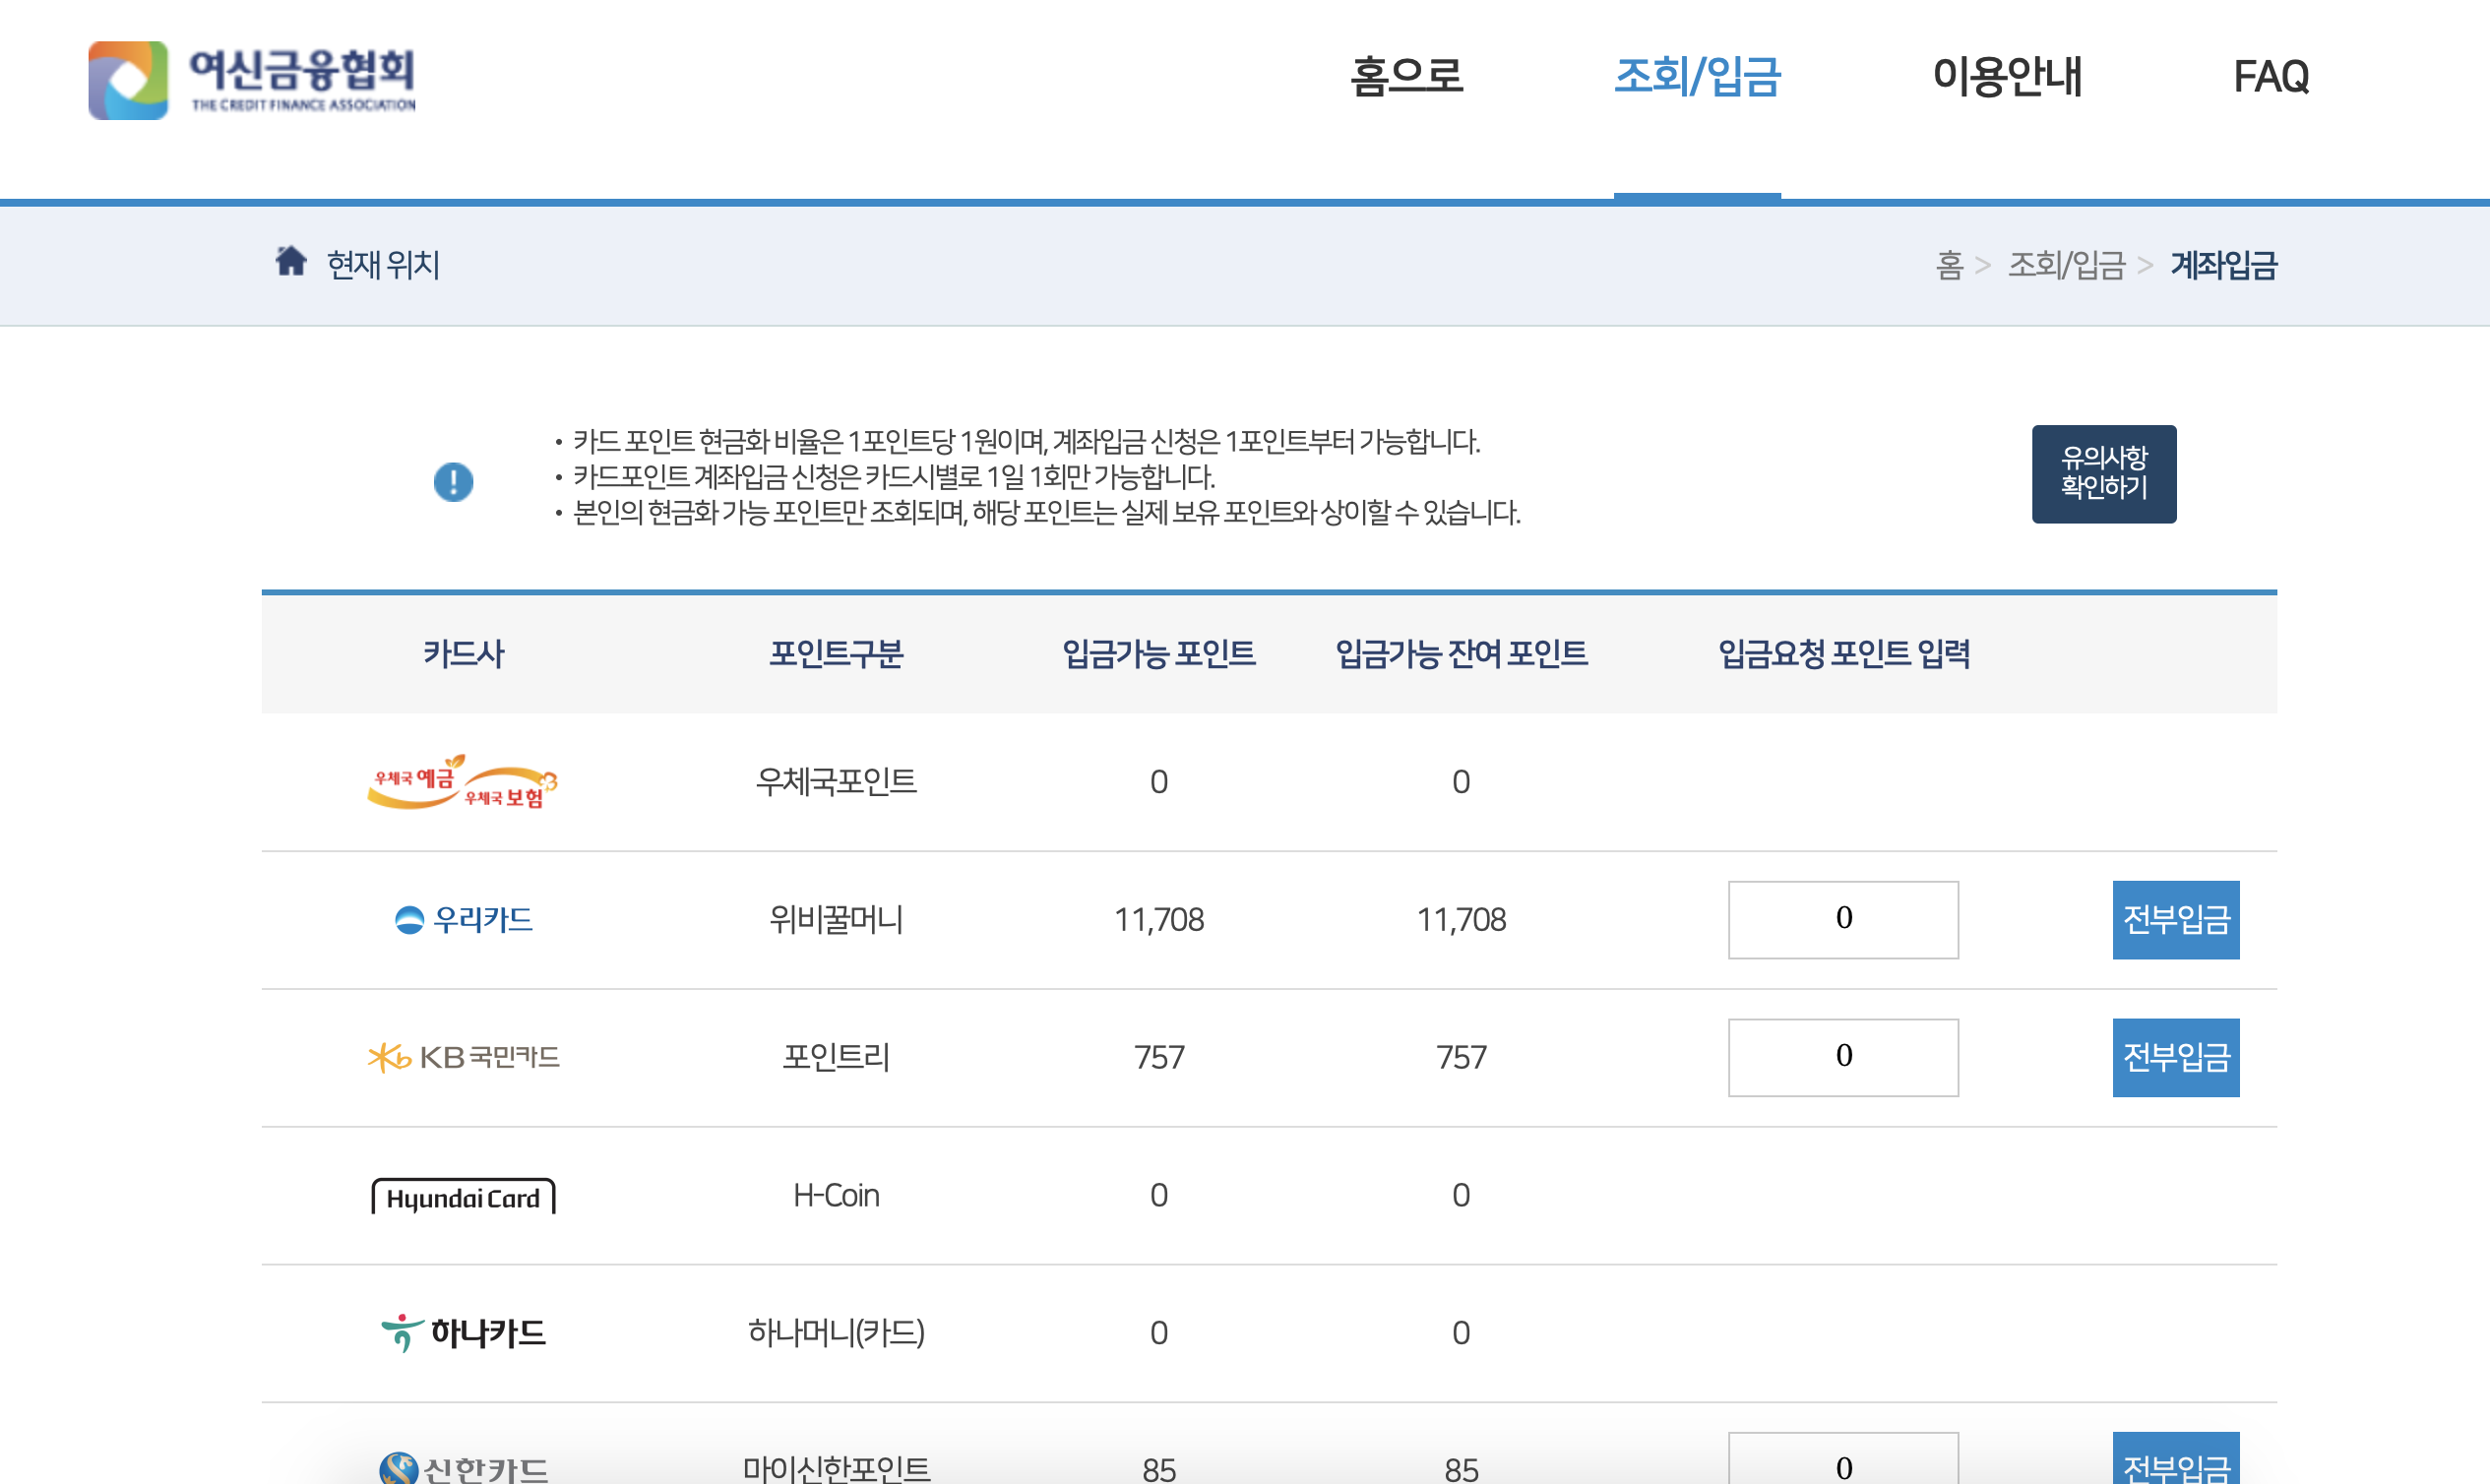The width and height of the screenshot is (2490, 1484).
Task: Click the 하나카드 logo
Action: coord(463,1333)
